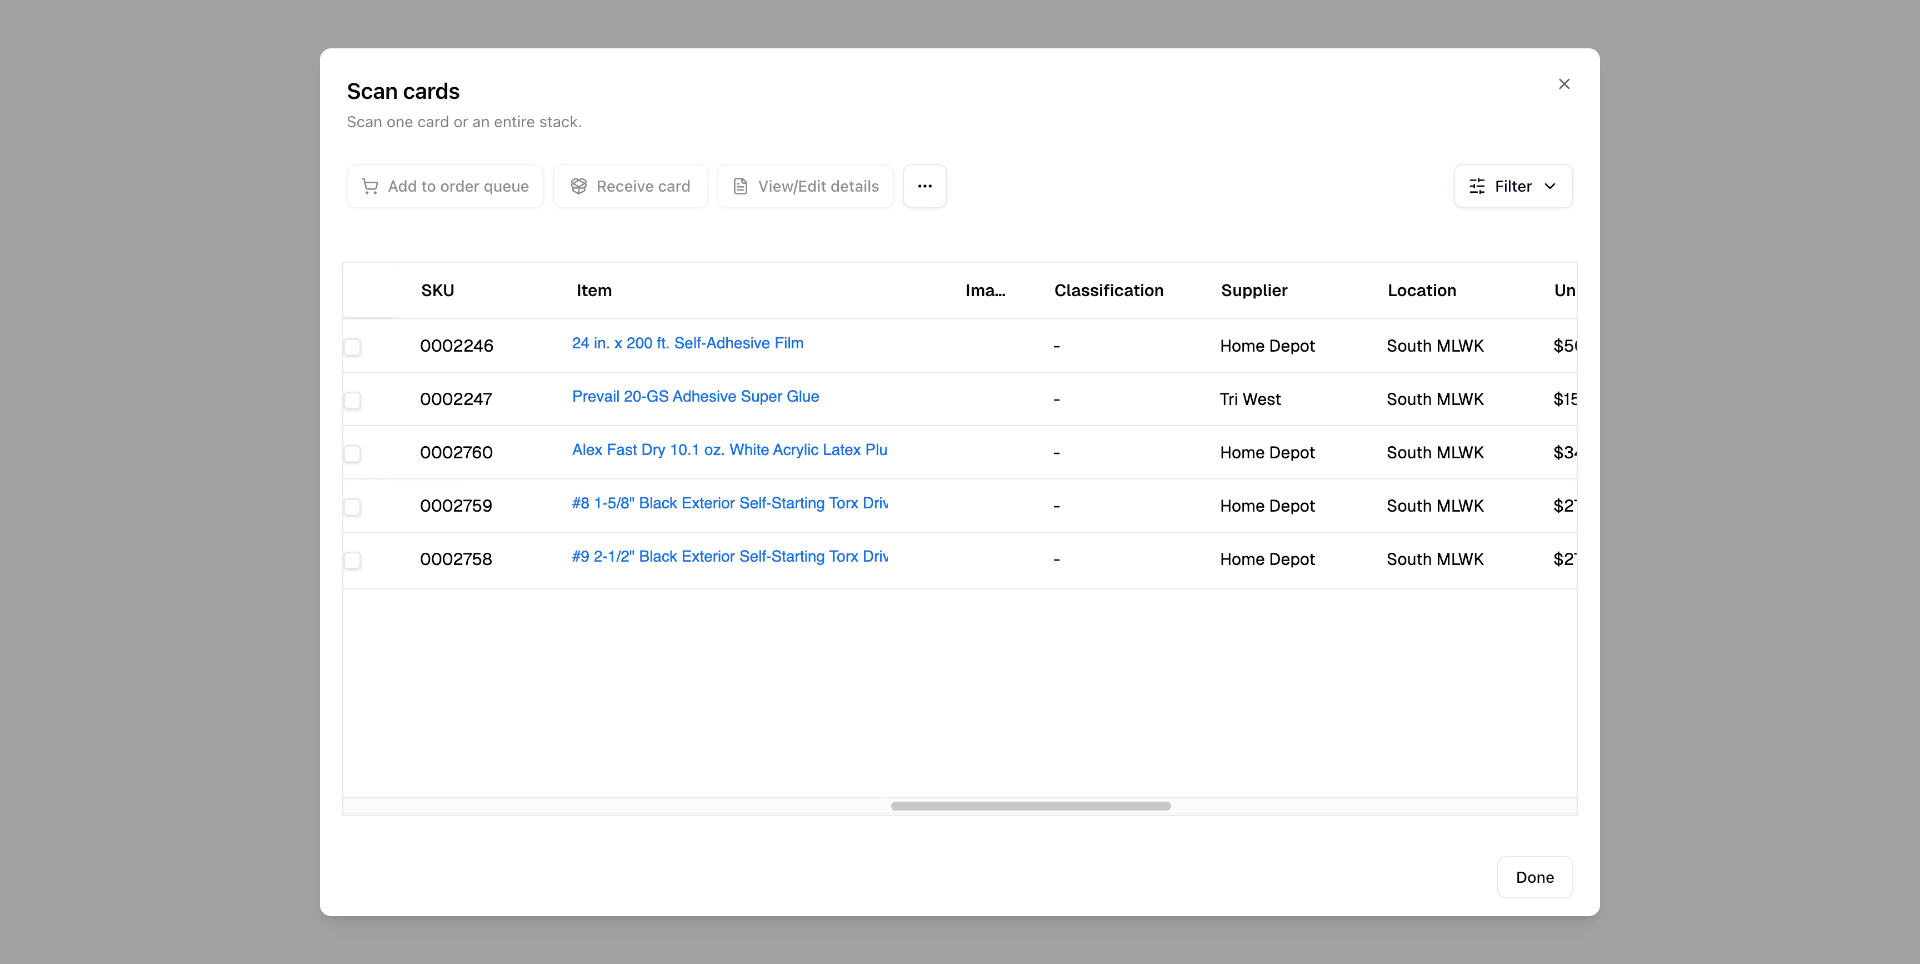Click Home Depot in the 0002246 row
The width and height of the screenshot is (1920, 964).
[x=1267, y=346]
